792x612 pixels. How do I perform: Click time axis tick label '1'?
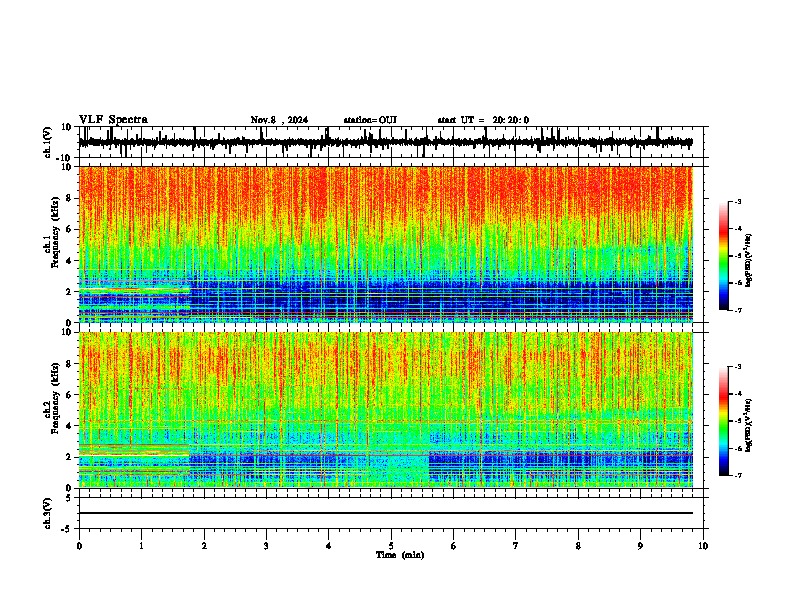pyautogui.click(x=141, y=546)
